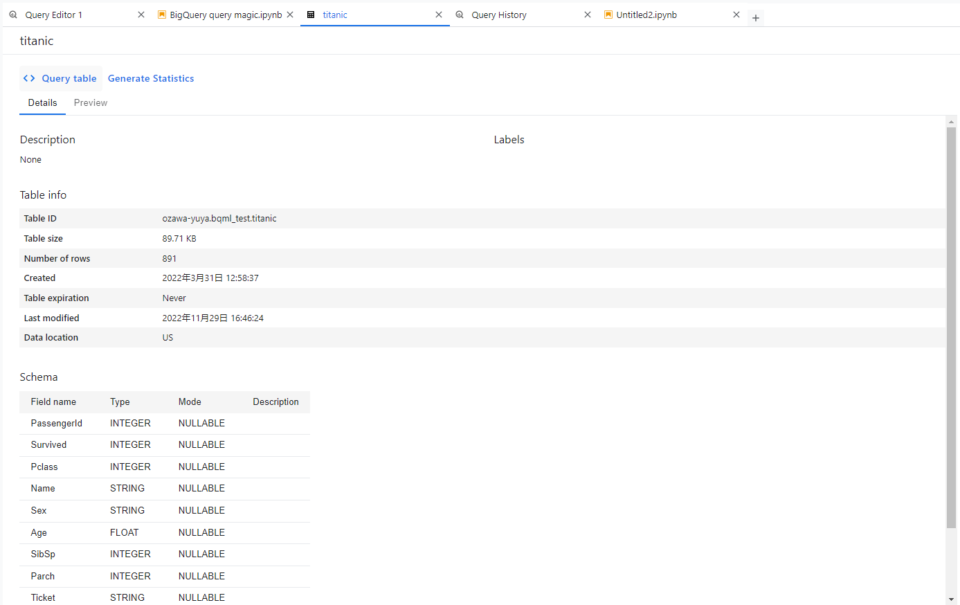Close the Query History tab
This screenshot has width=960, height=605.
[587, 15]
